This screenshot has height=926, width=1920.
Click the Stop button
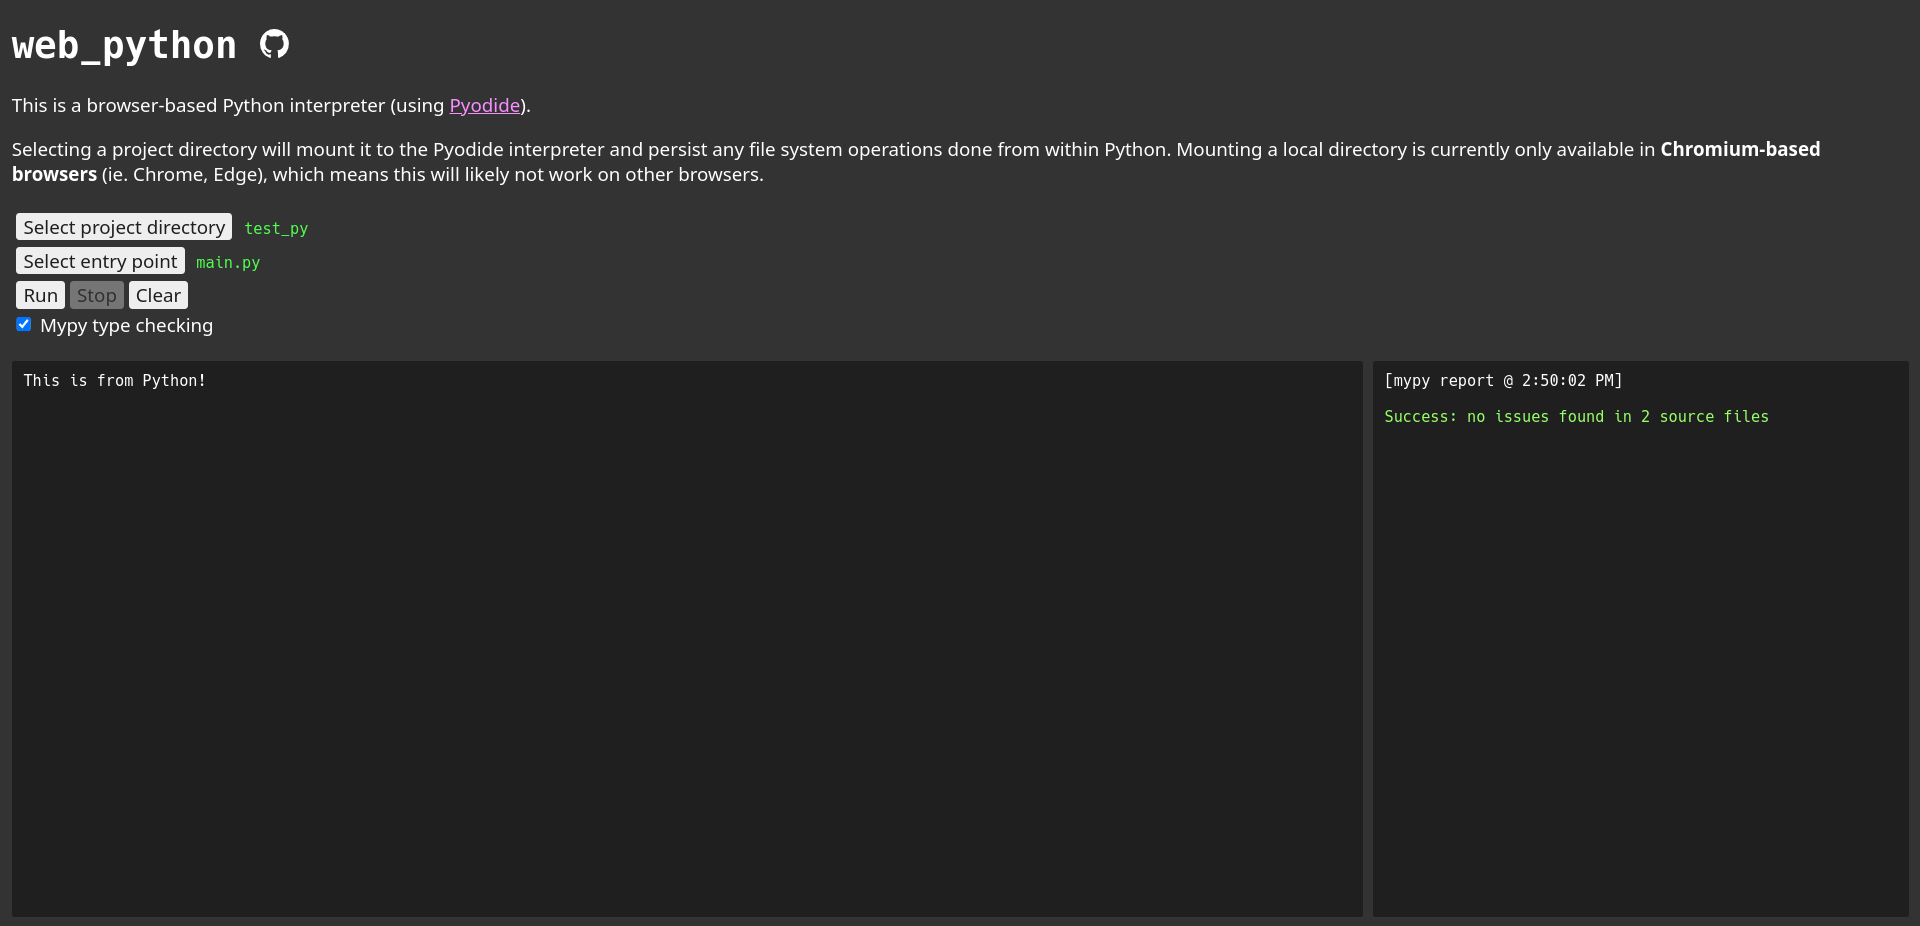point(97,295)
